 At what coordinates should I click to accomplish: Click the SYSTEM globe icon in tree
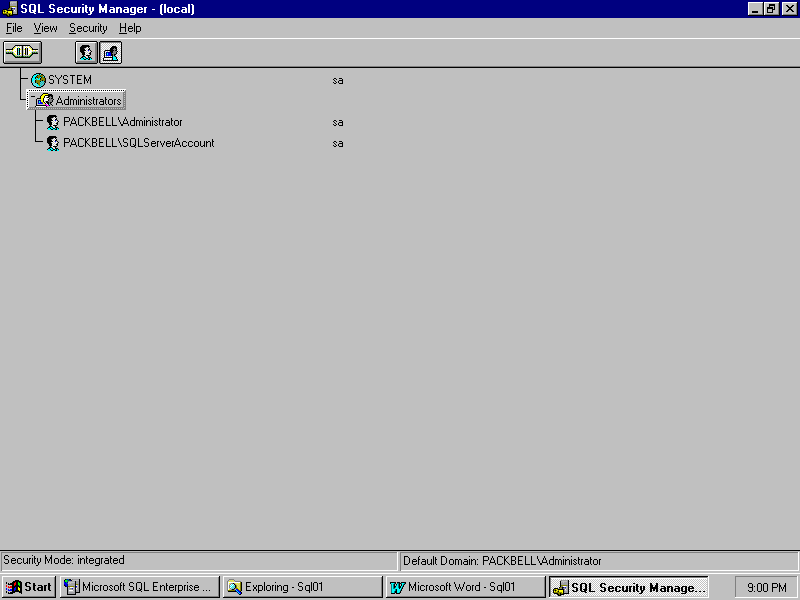click(38, 80)
